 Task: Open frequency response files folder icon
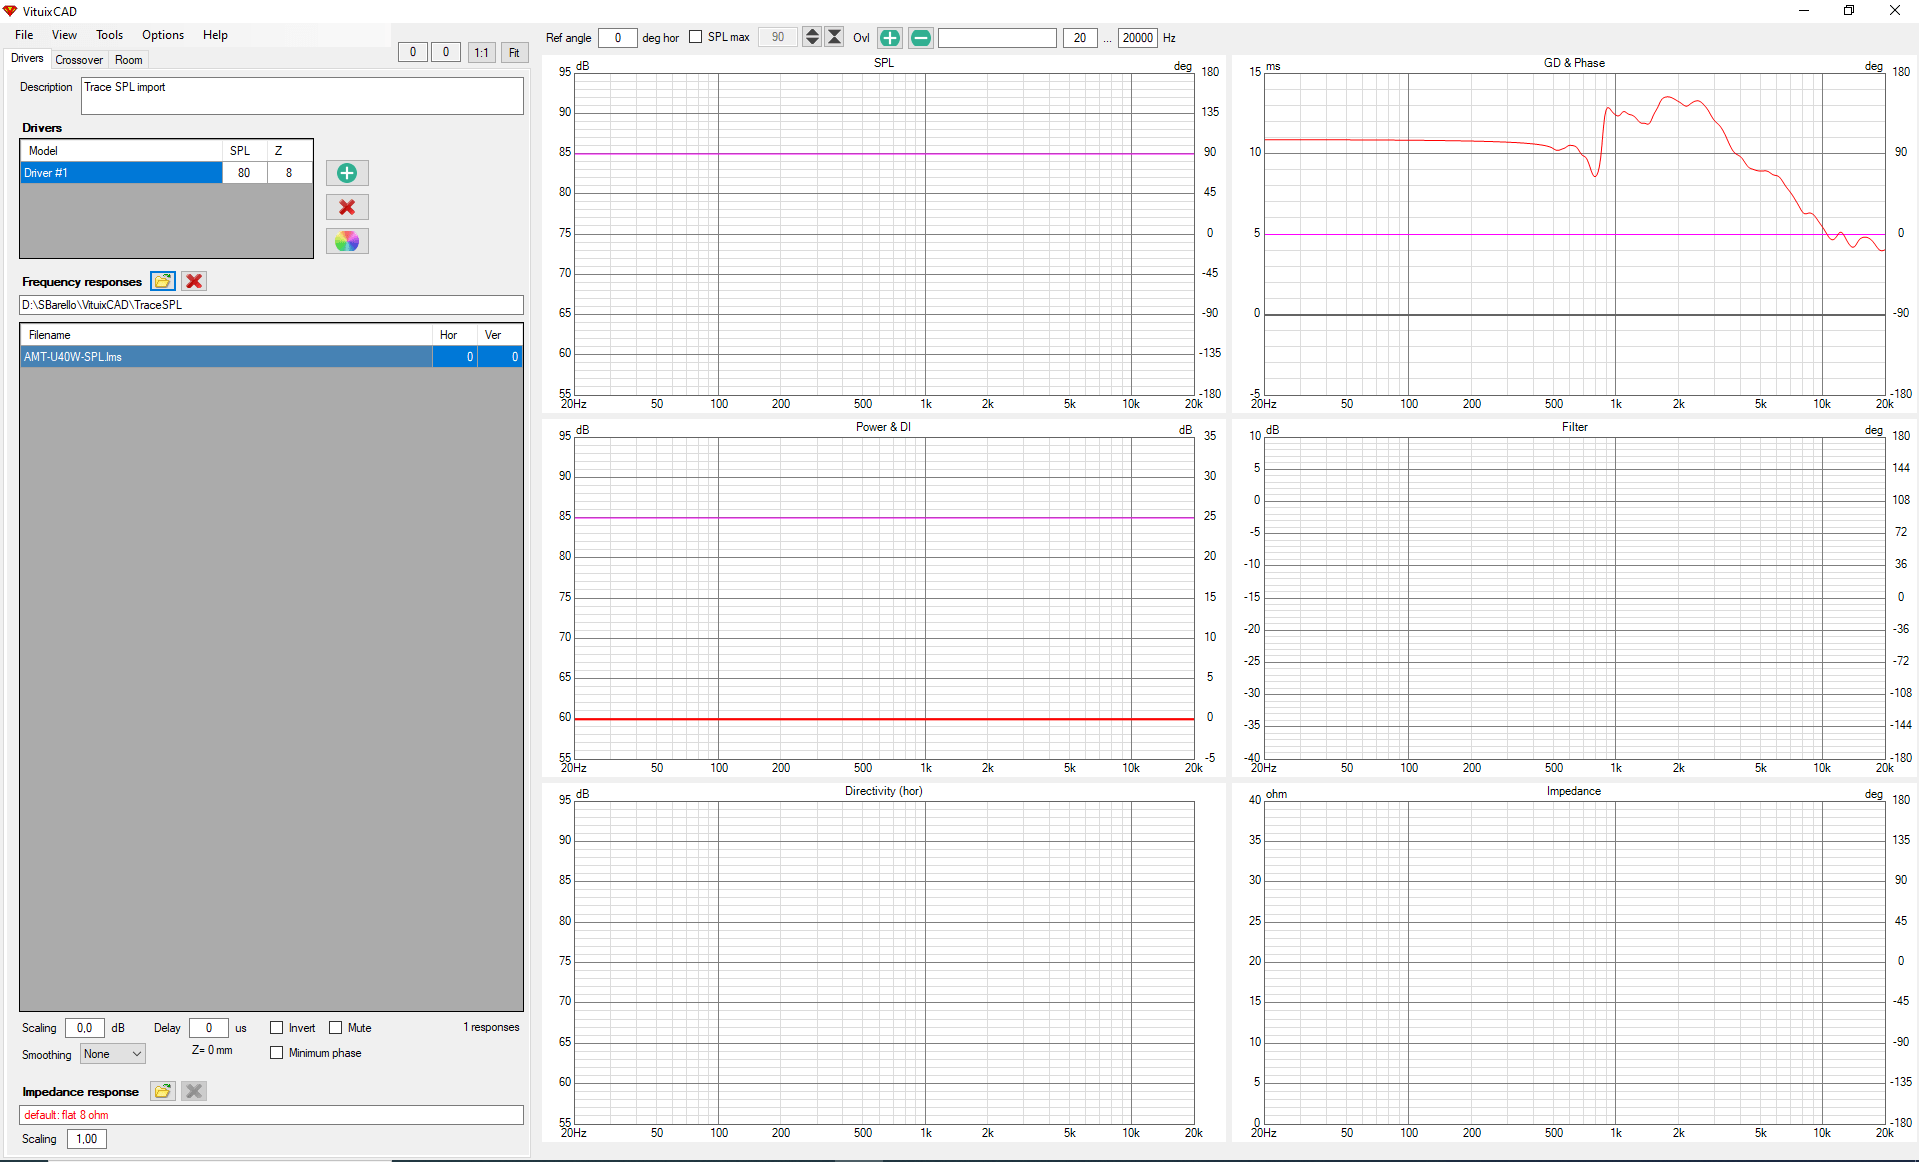[163, 281]
